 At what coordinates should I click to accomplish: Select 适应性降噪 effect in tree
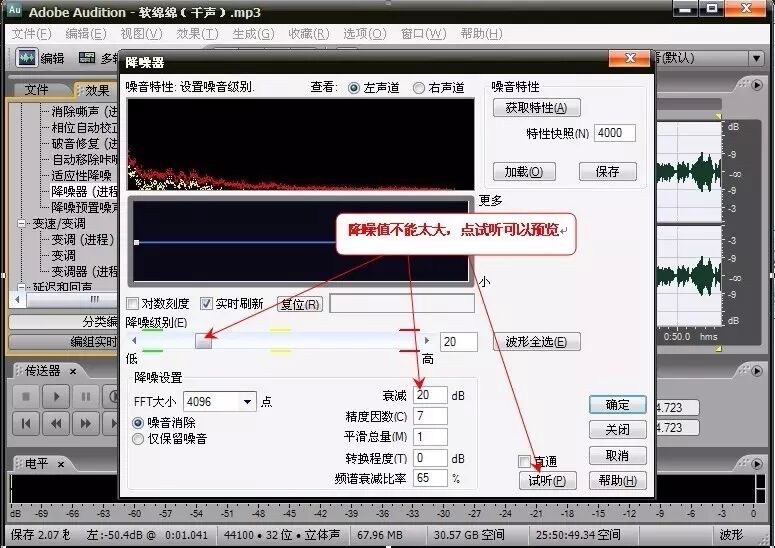[82, 175]
